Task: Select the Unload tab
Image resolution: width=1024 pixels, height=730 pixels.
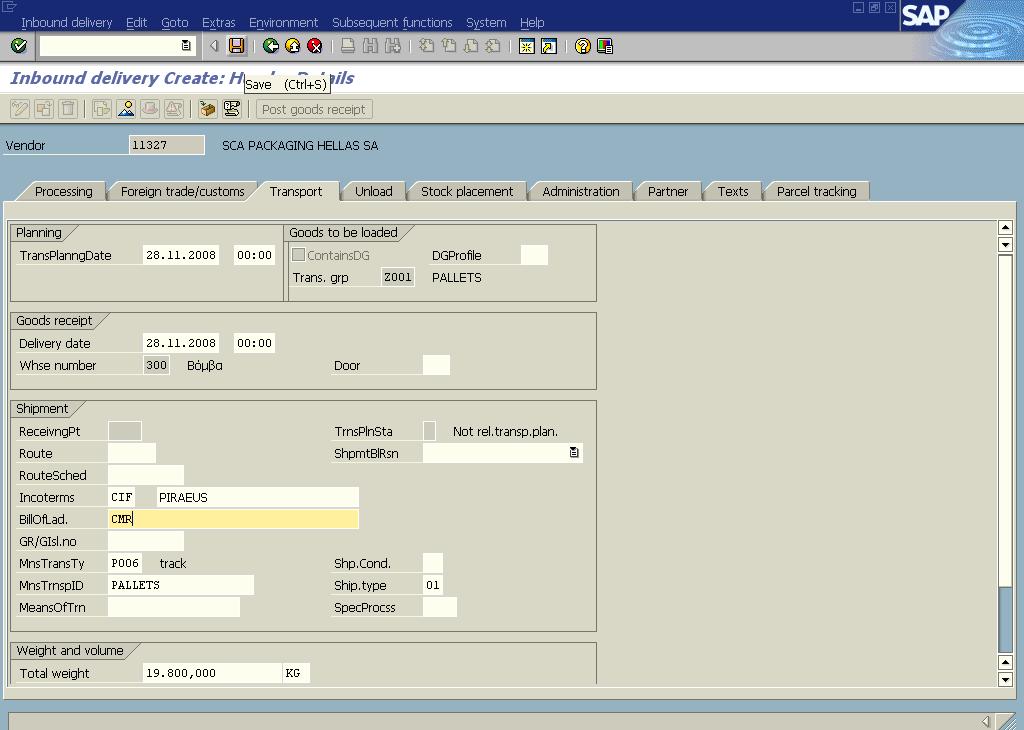Action: (374, 191)
